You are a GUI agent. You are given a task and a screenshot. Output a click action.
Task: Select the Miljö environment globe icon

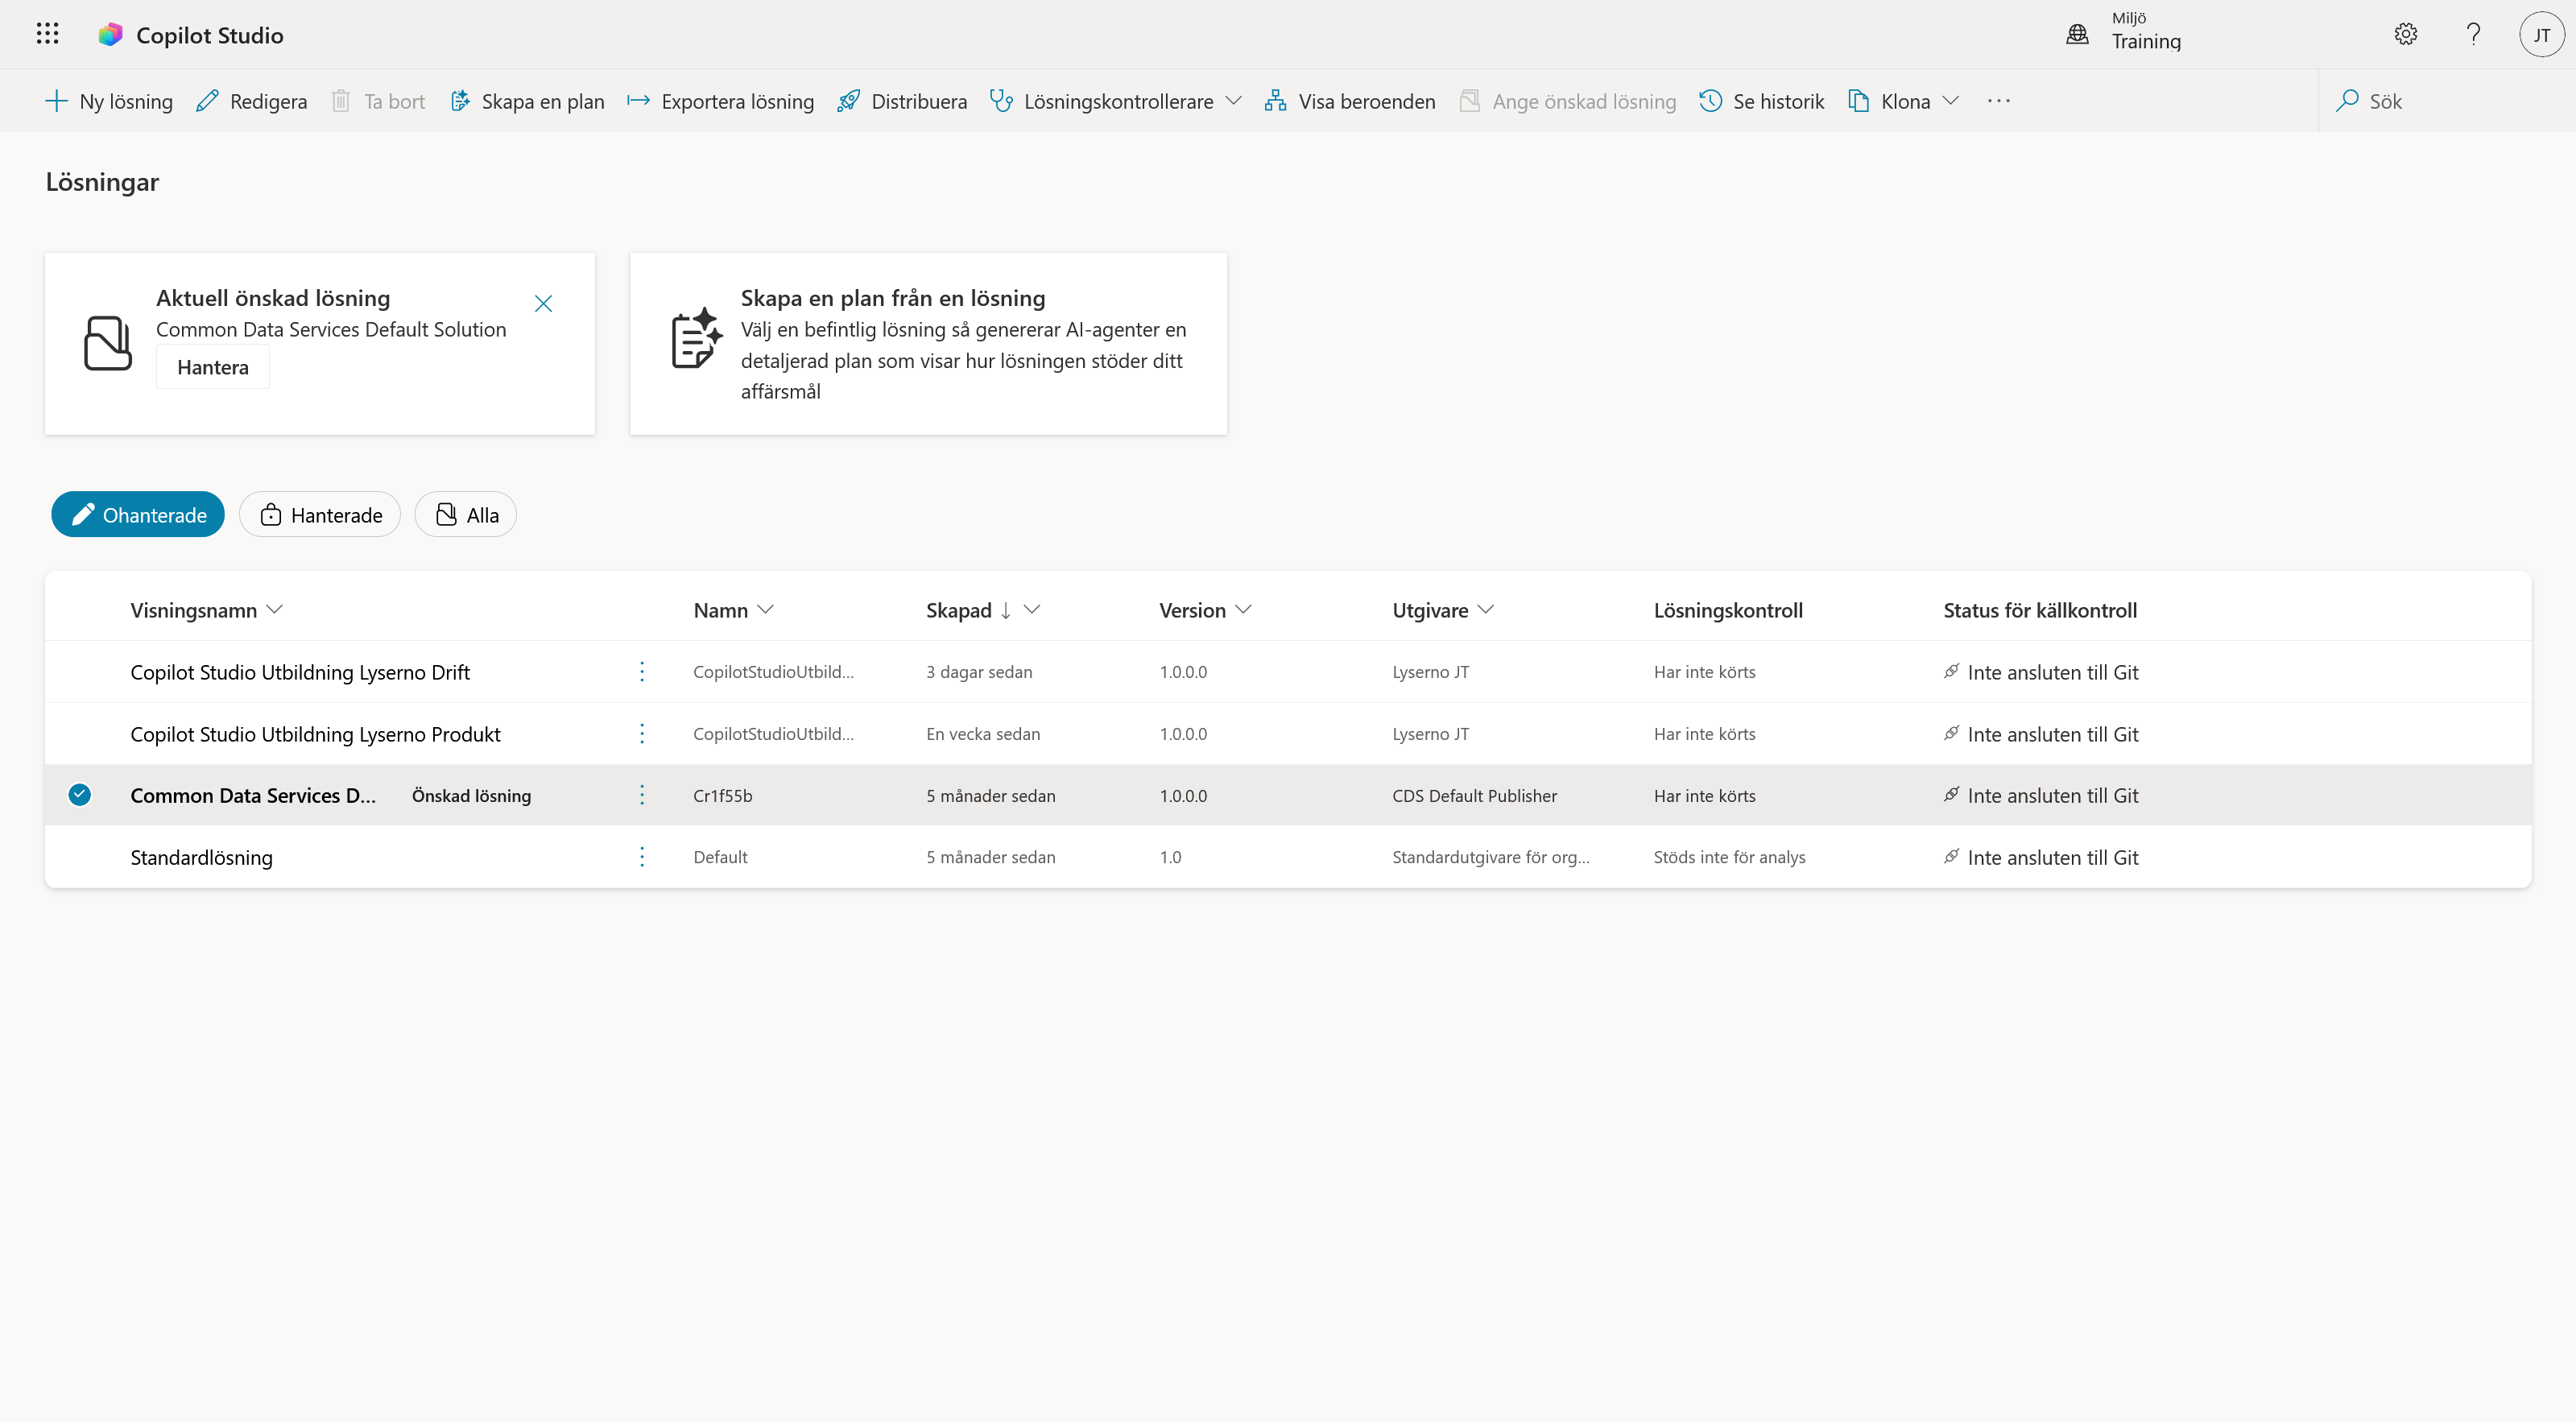point(2077,34)
